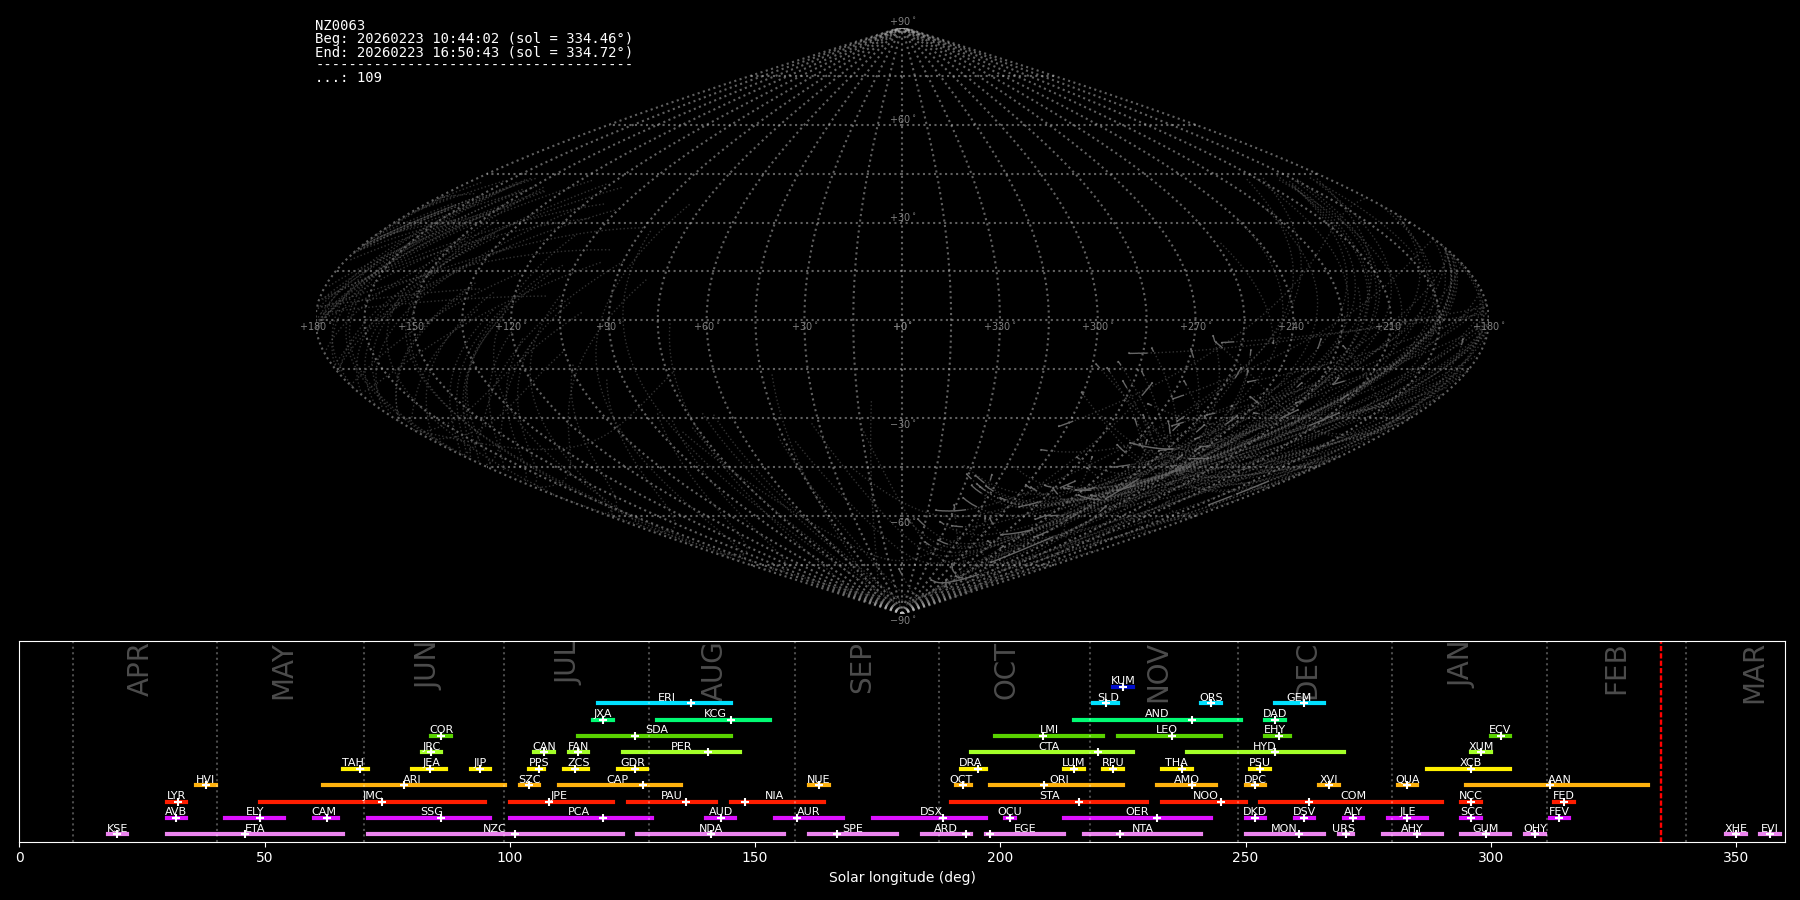Select the line starting "End: 20260223 16:50:43"
This screenshot has height=900, width=1800.
tap(474, 52)
